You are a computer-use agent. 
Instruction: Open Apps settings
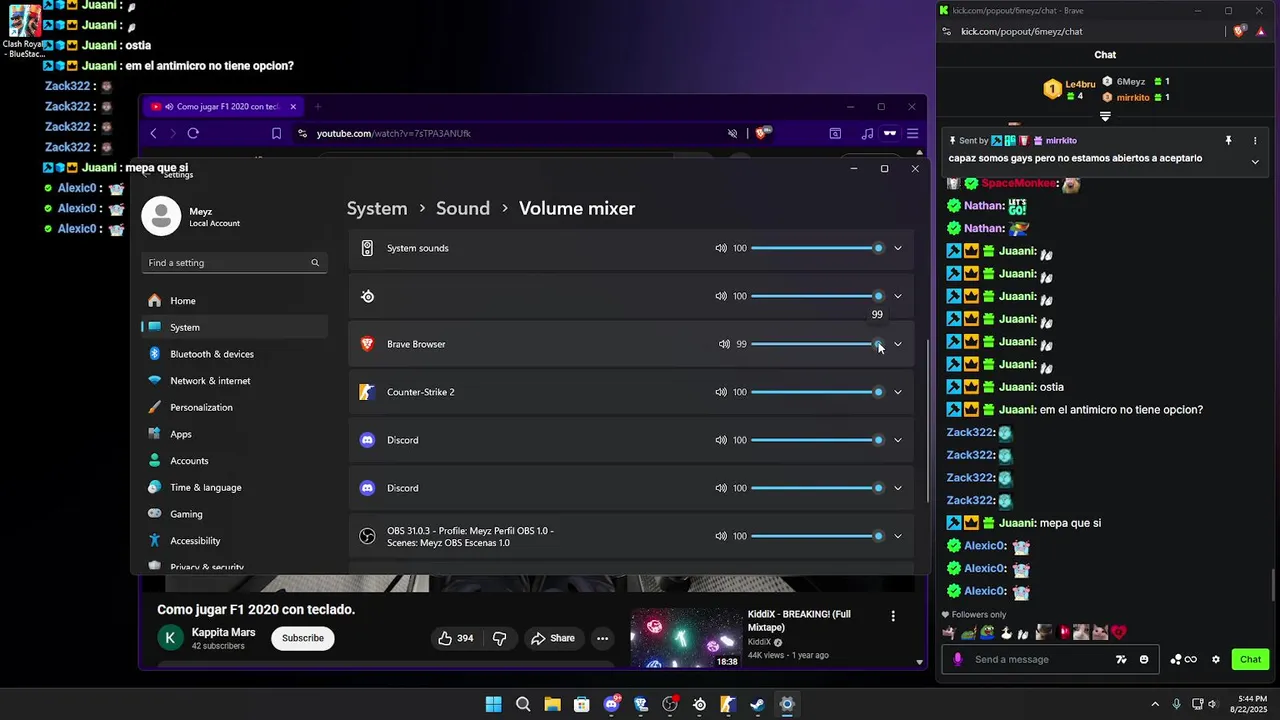[235, 434]
